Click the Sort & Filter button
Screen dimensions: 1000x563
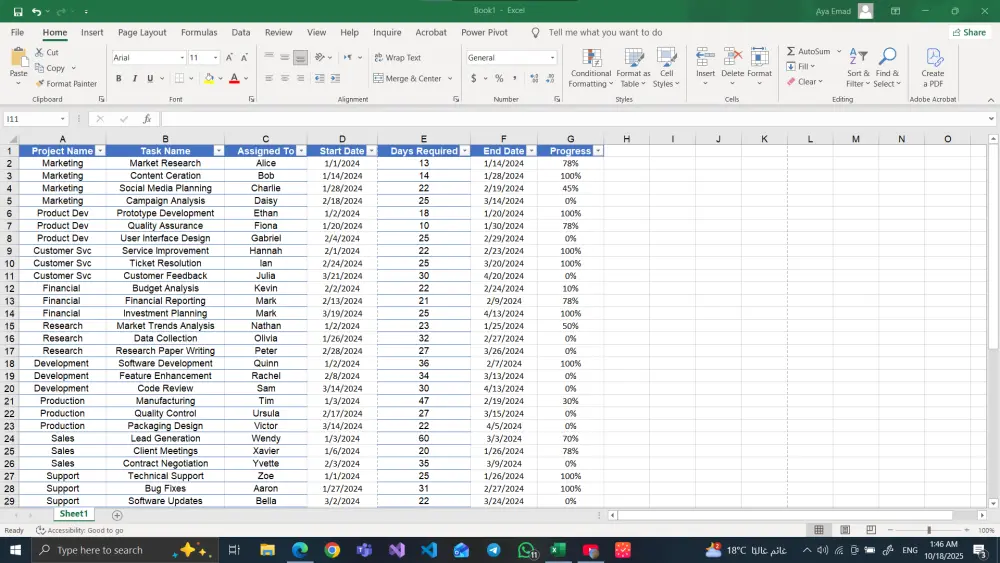coord(858,68)
